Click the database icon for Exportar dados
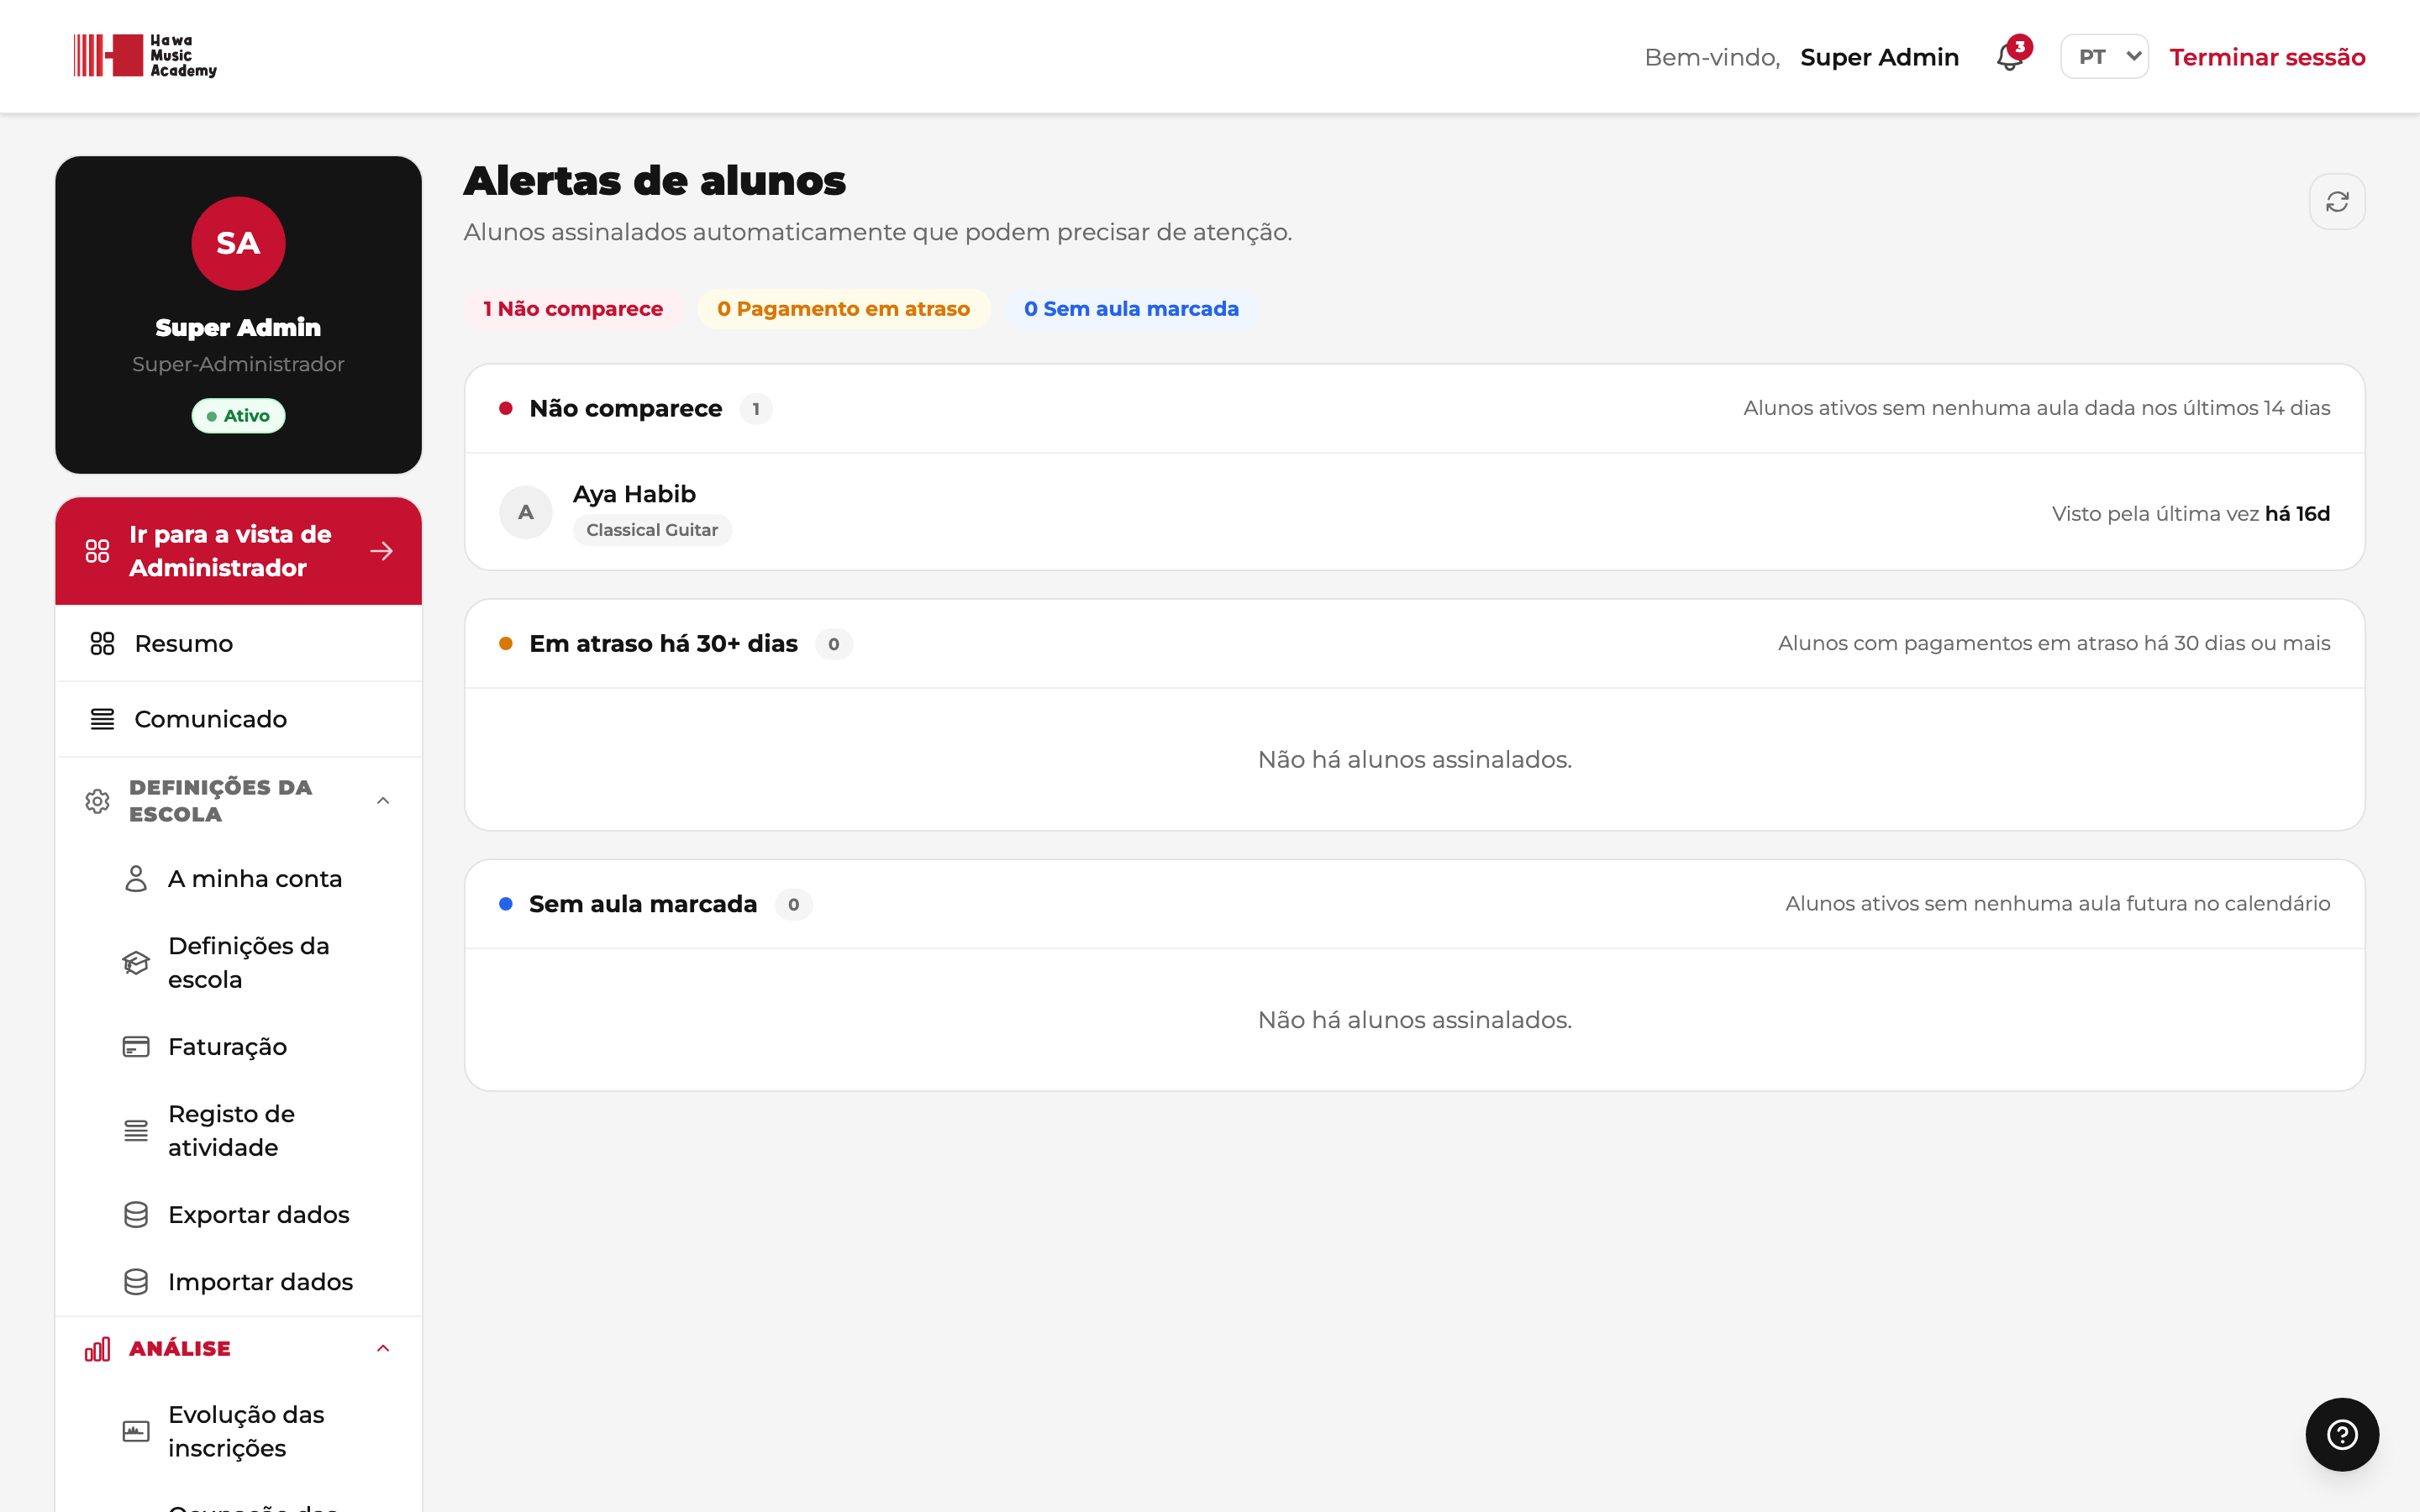Image resolution: width=2420 pixels, height=1512 pixels. (136, 1214)
